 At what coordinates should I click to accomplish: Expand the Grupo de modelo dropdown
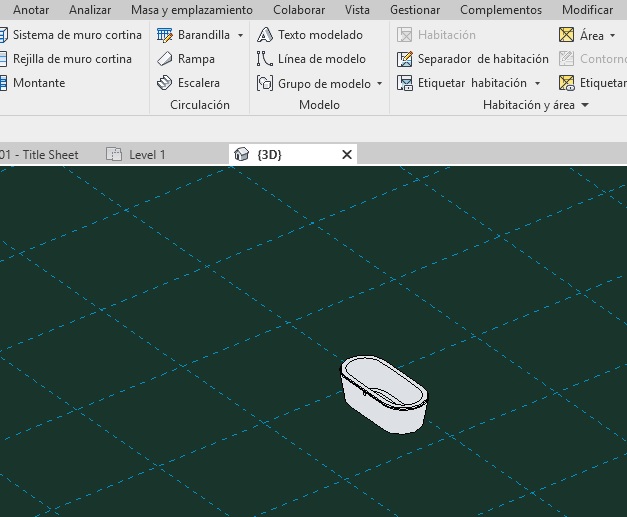380,84
